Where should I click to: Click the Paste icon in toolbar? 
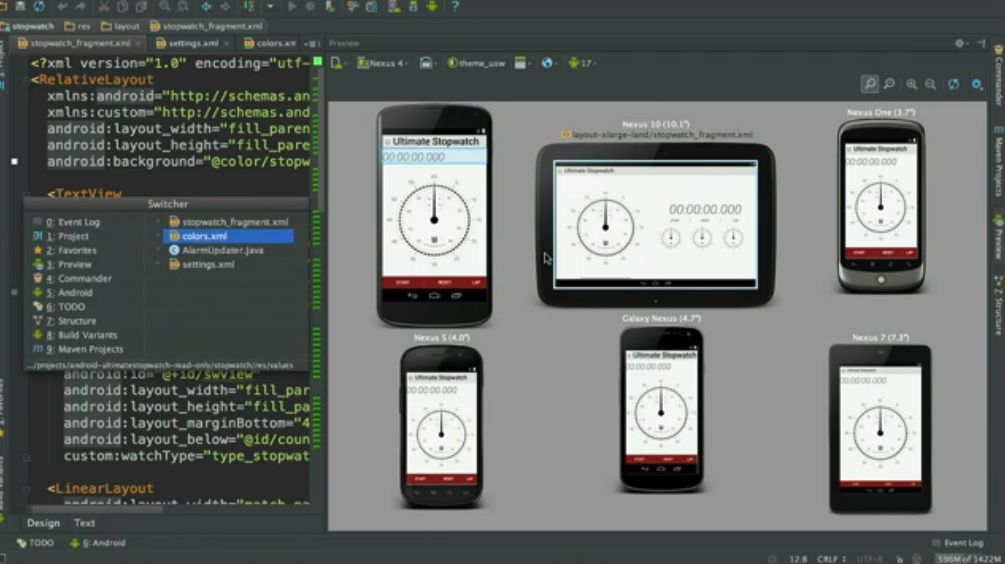click(x=141, y=6)
